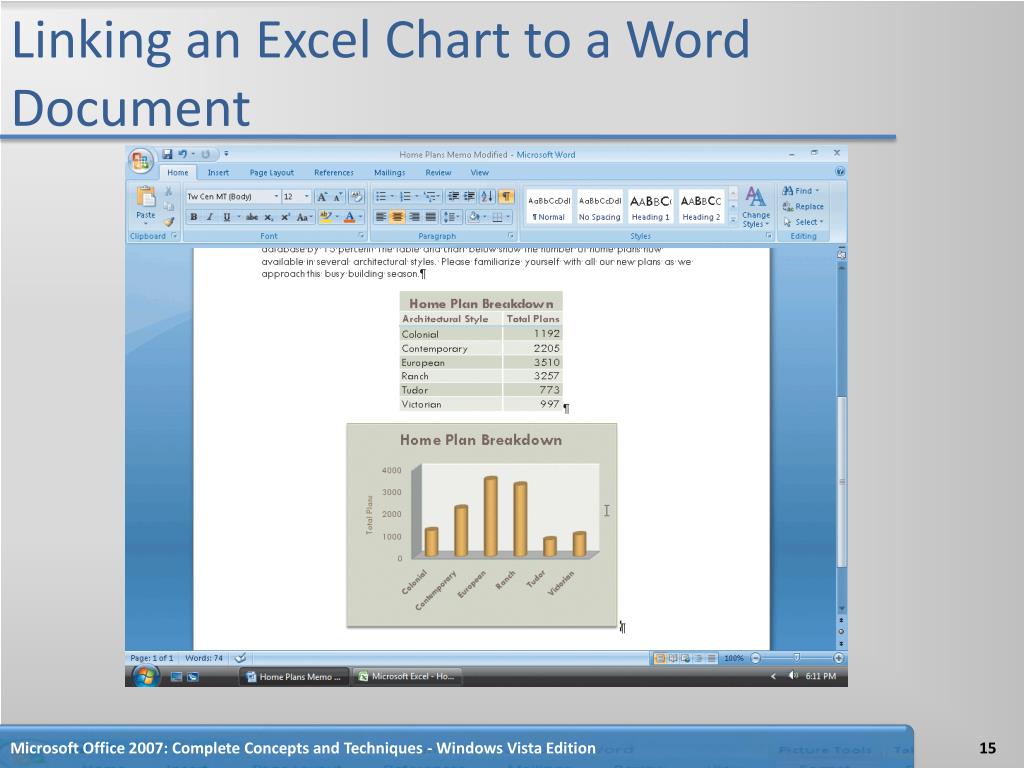This screenshot has height=768, width=1024.
Task: Clear formatting from the selection
Action: [x=357, y=197]
